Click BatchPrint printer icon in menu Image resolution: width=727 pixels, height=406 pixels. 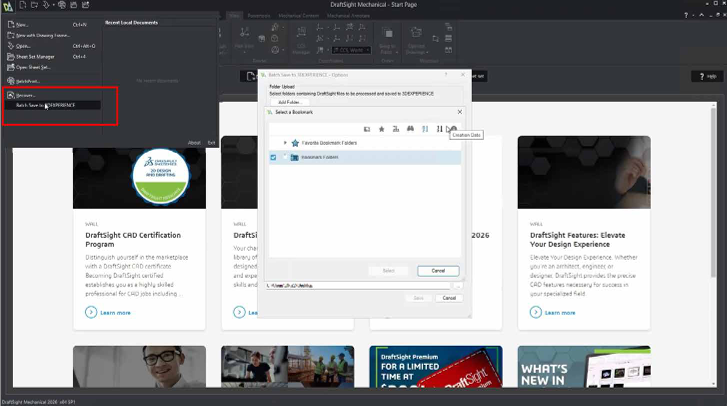(x=11, y=81)
